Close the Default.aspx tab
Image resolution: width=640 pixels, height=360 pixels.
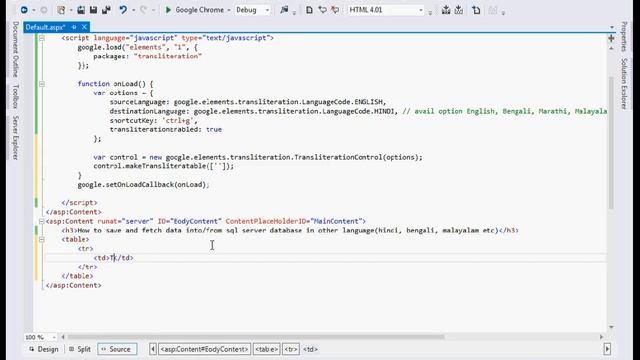[x=84, y=27]
